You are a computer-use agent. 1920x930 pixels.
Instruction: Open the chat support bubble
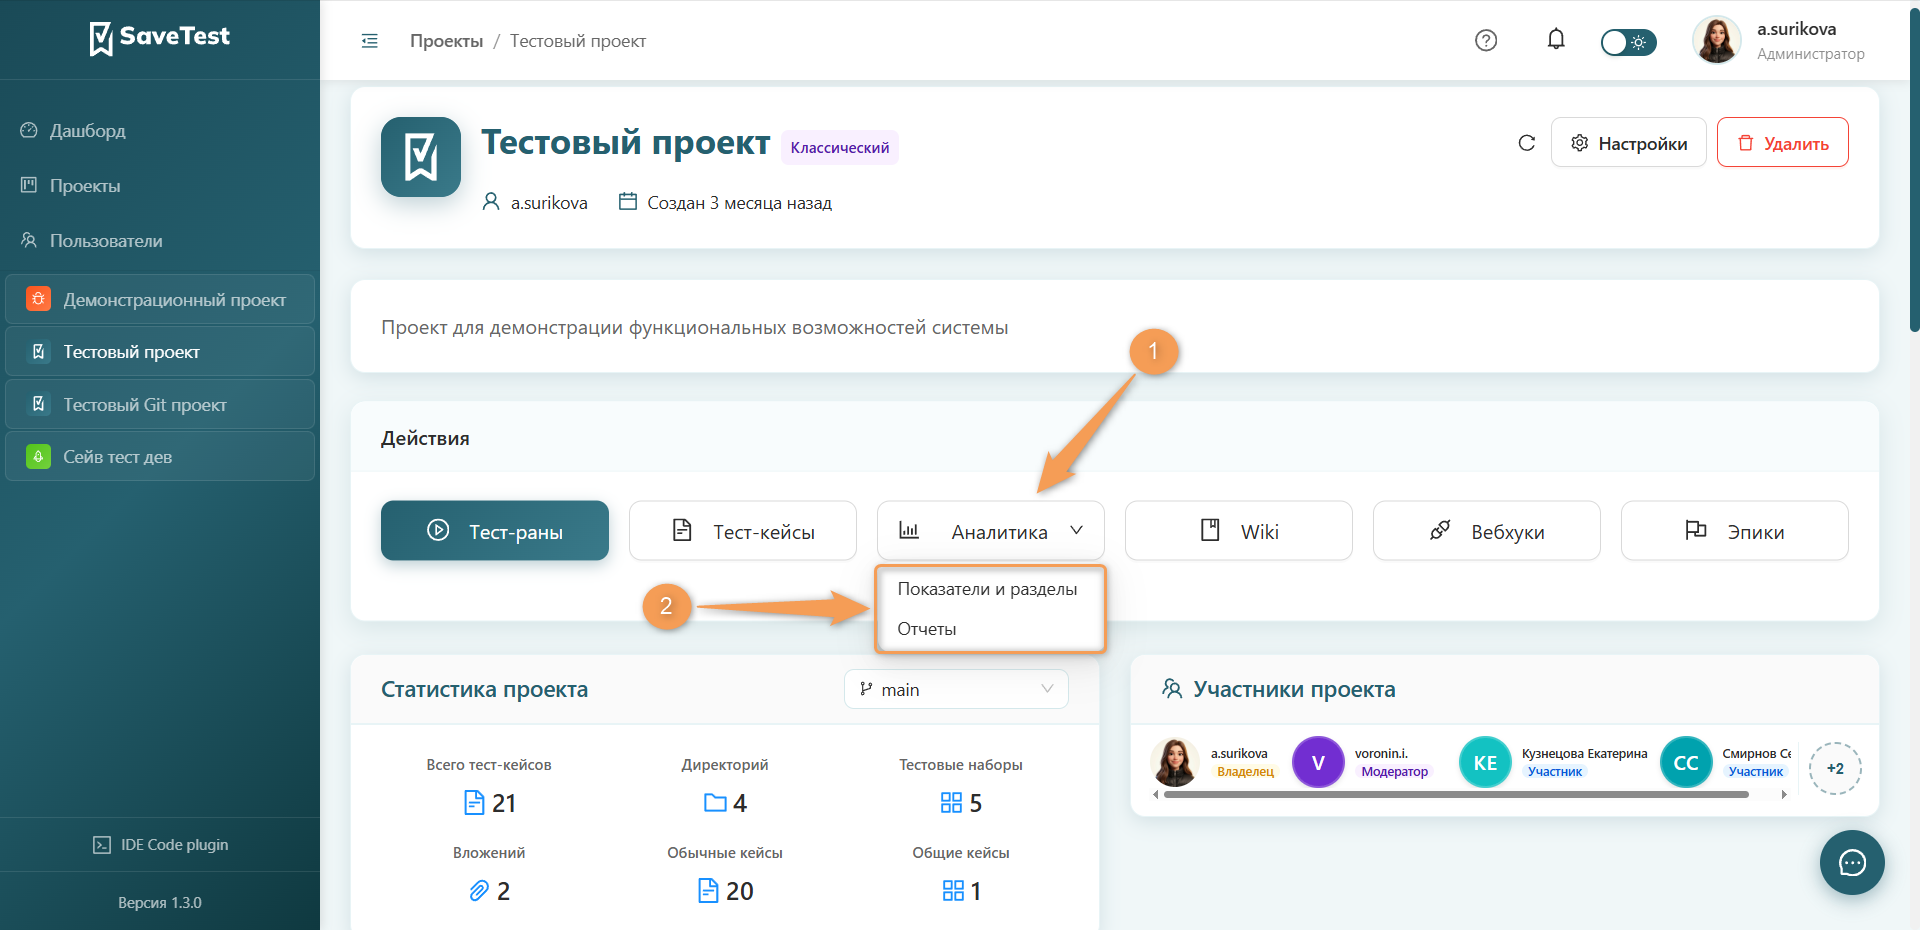pos(1852,862)
